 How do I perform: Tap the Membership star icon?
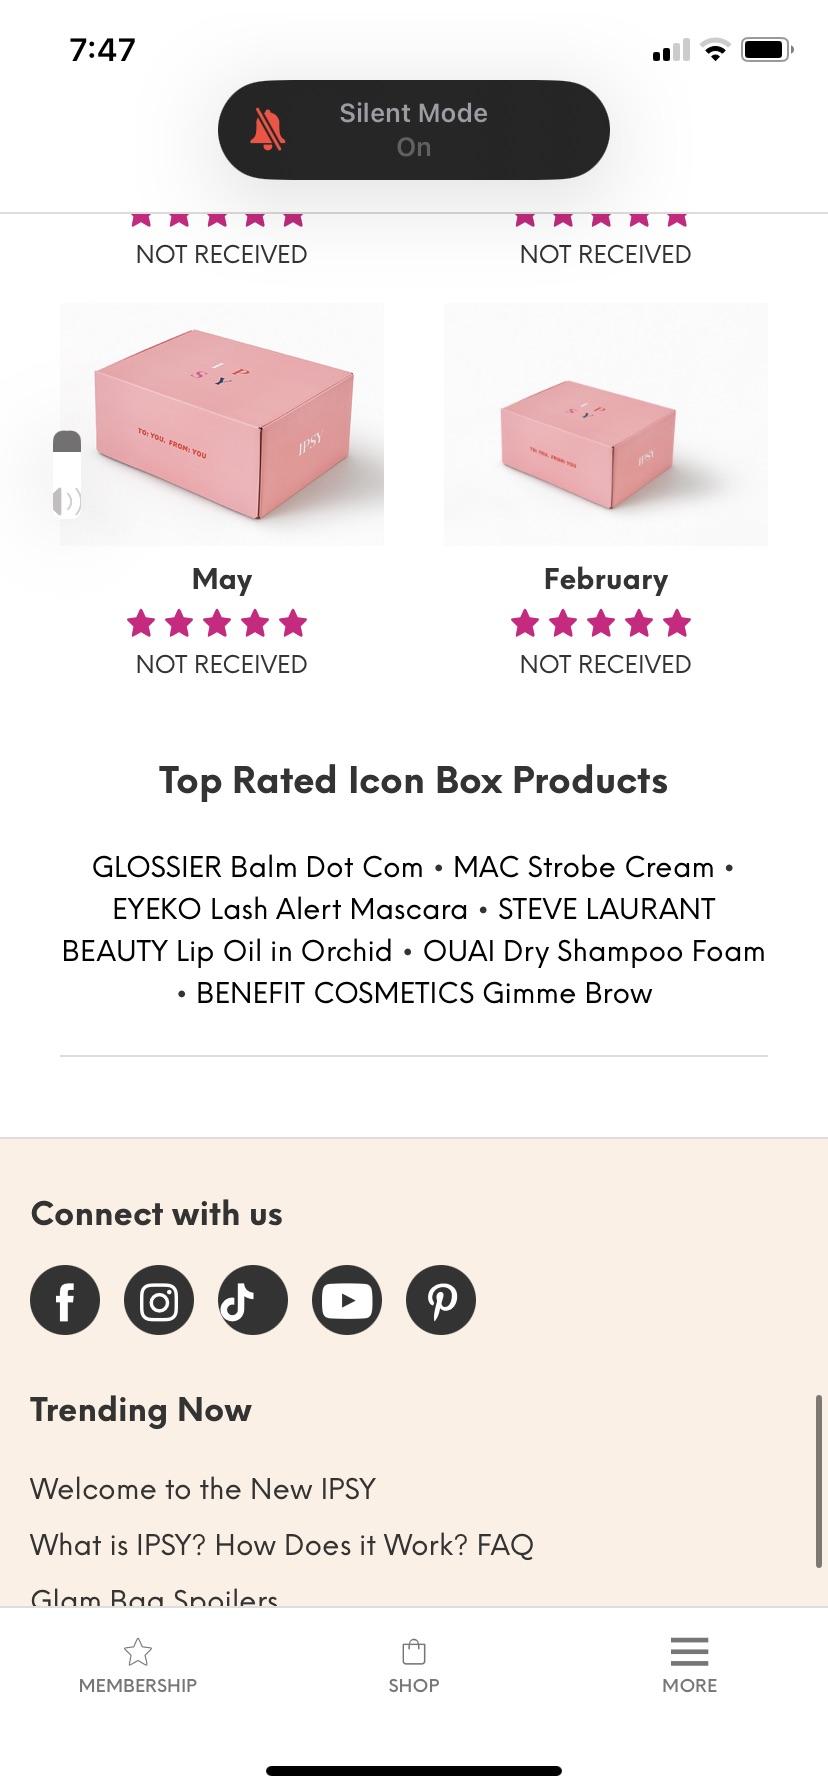click(138, 1652)
